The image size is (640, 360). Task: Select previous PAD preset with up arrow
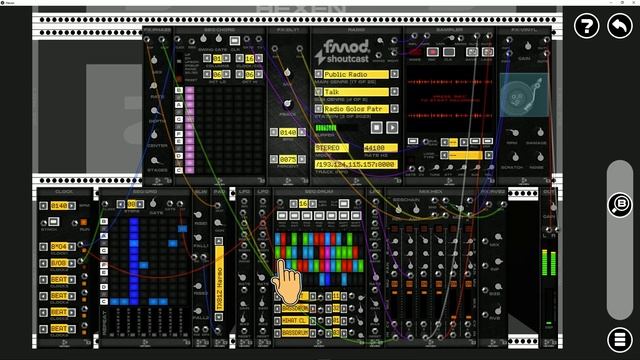tap(219, 241)
